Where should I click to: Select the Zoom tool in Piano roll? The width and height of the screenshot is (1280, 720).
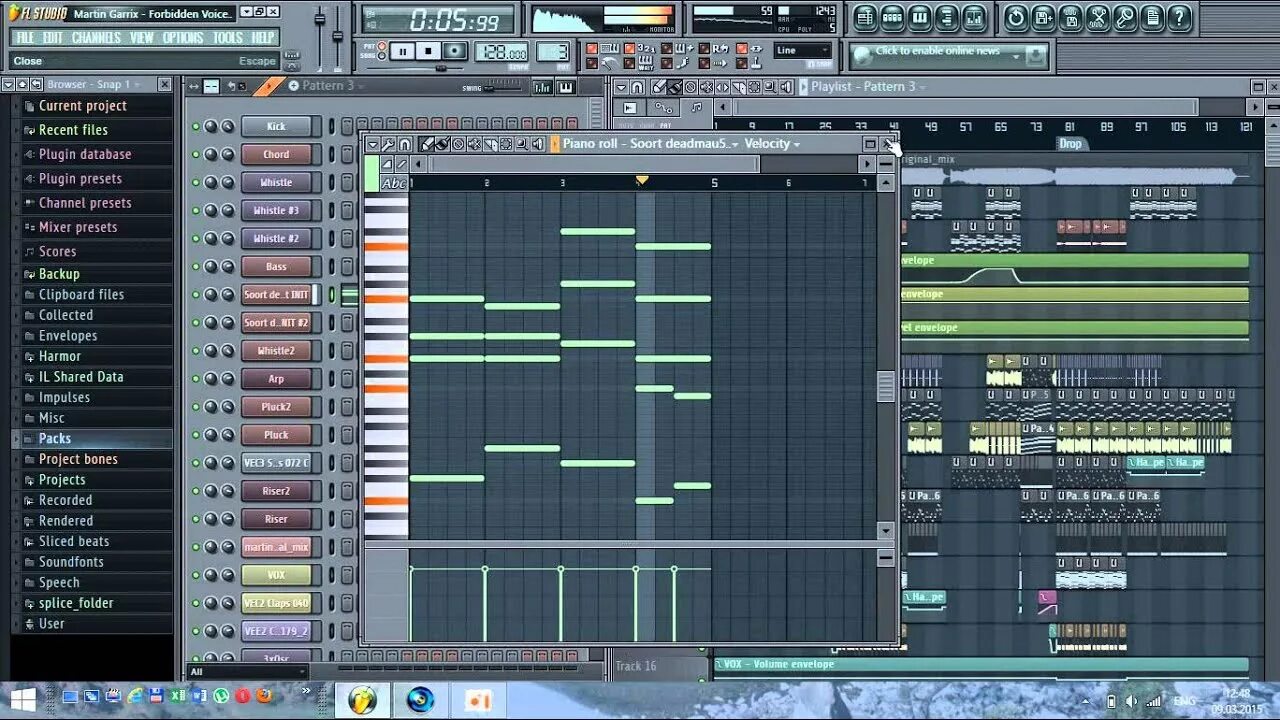[522, 144]
